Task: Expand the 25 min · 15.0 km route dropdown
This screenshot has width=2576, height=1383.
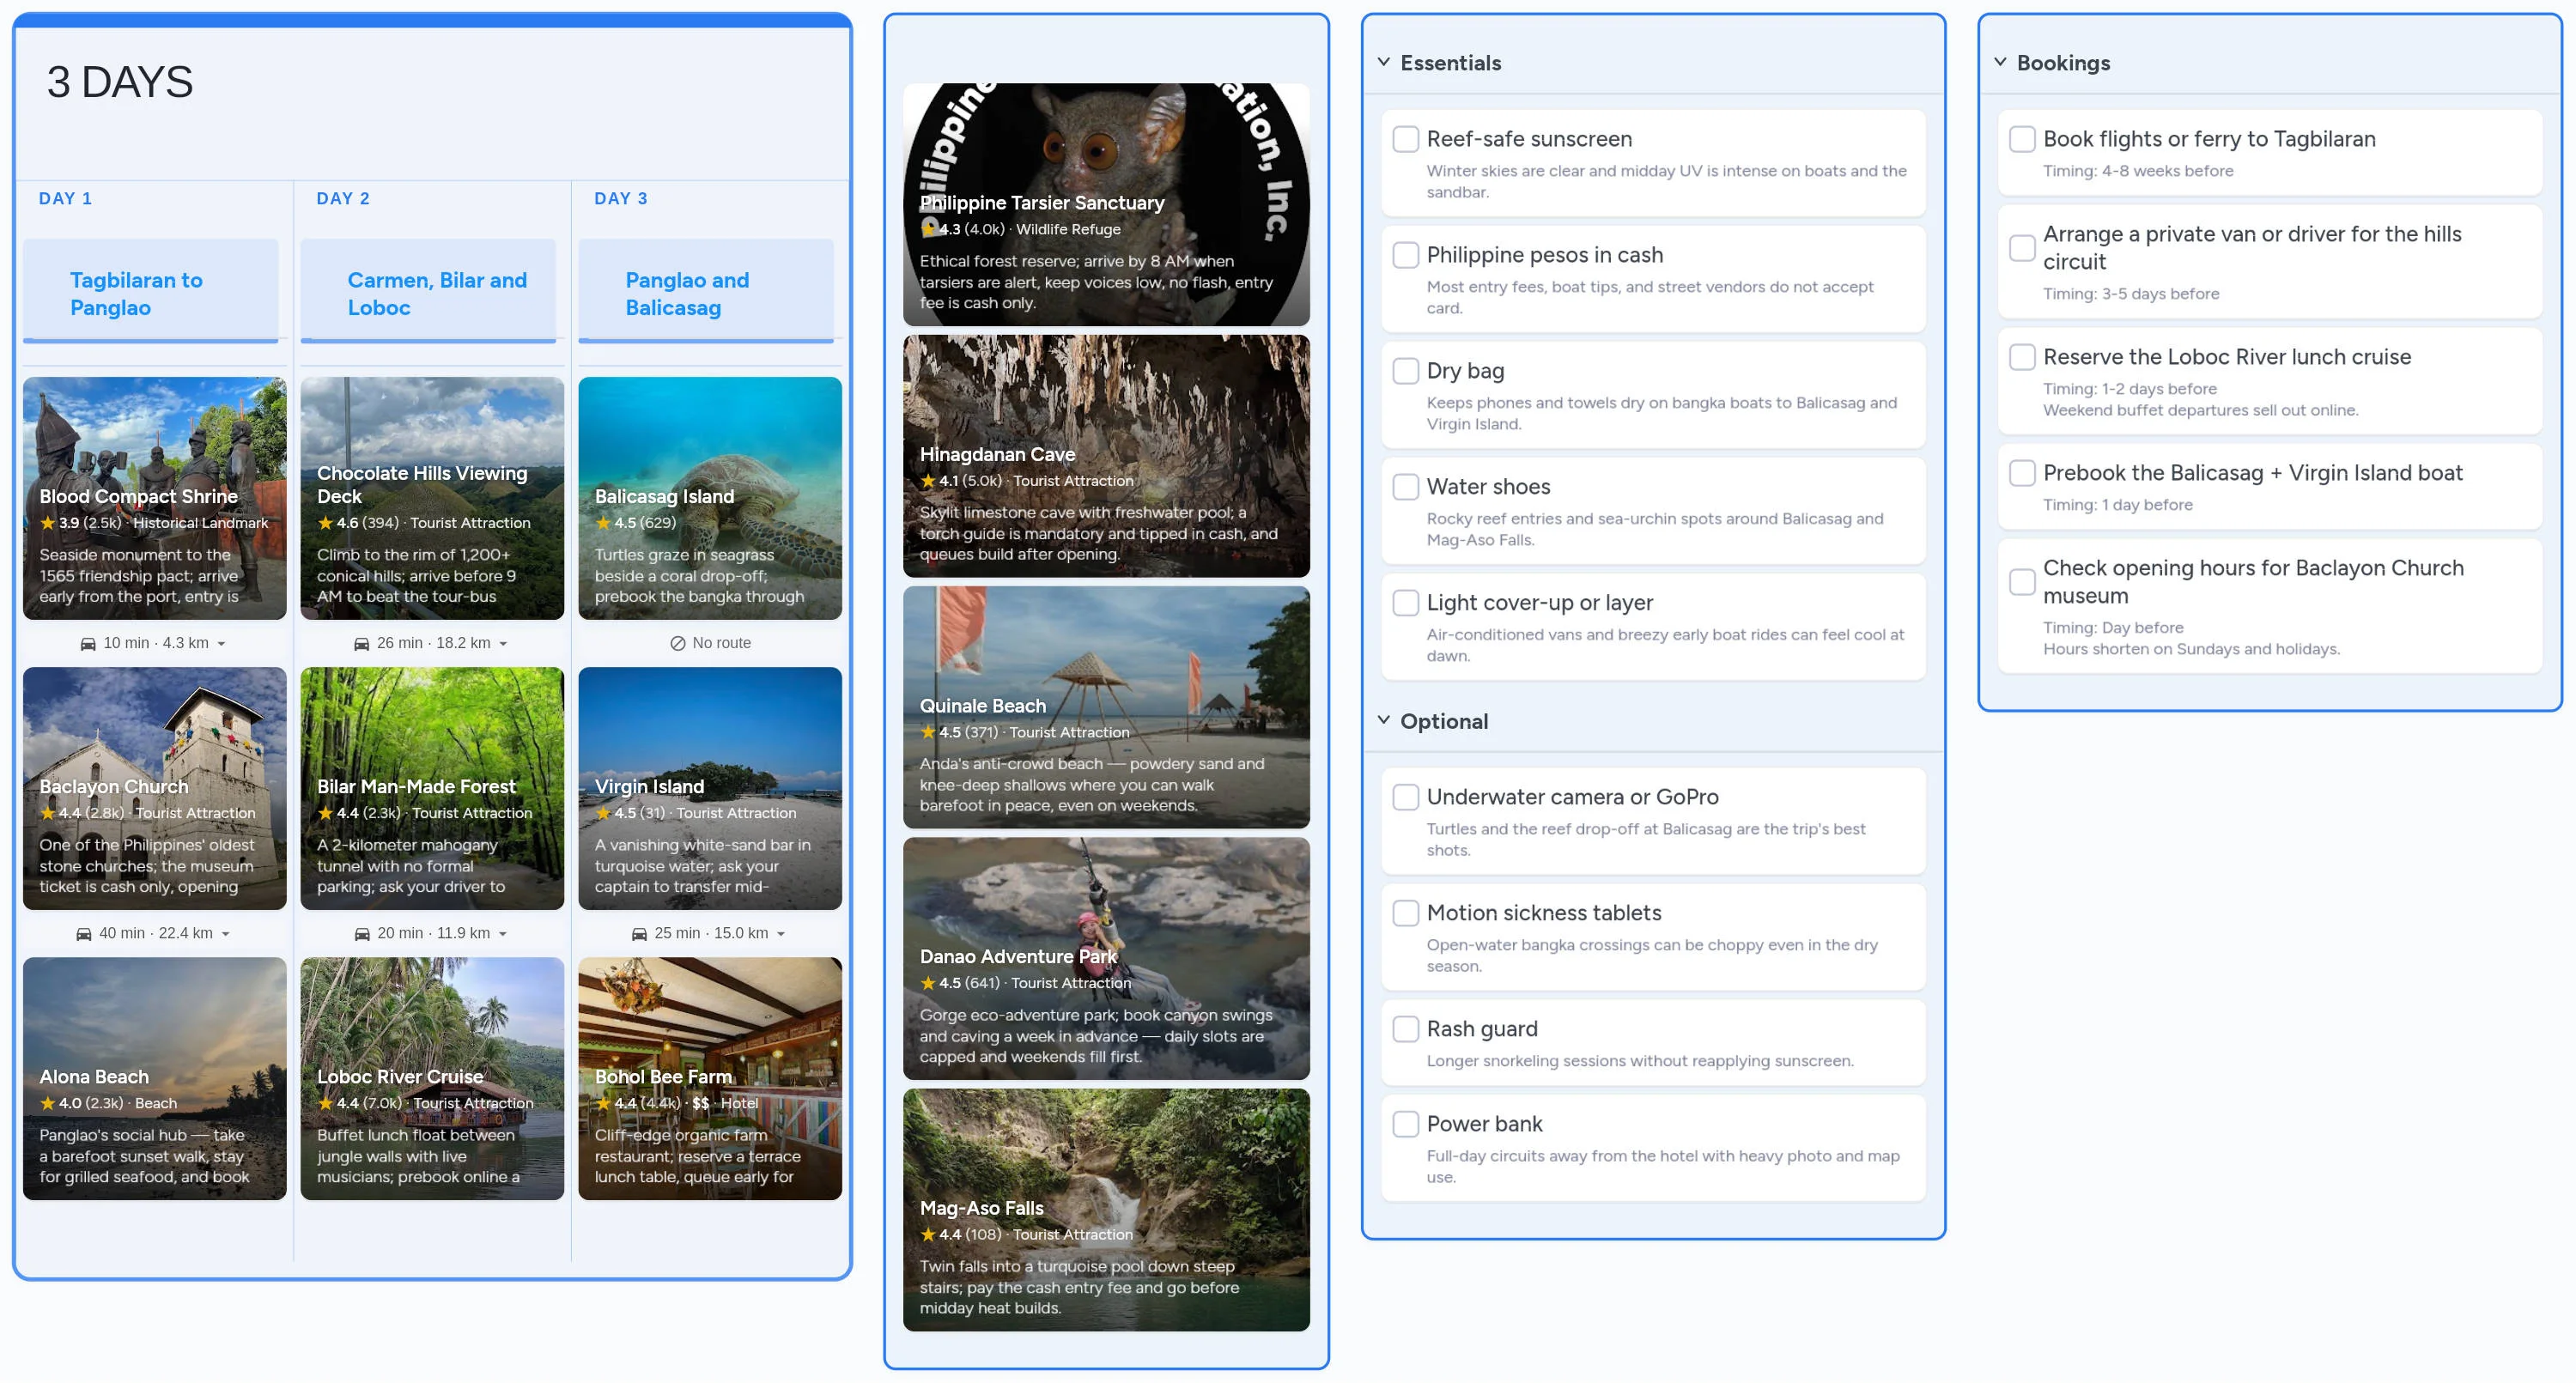Action: tap(781, 934)
